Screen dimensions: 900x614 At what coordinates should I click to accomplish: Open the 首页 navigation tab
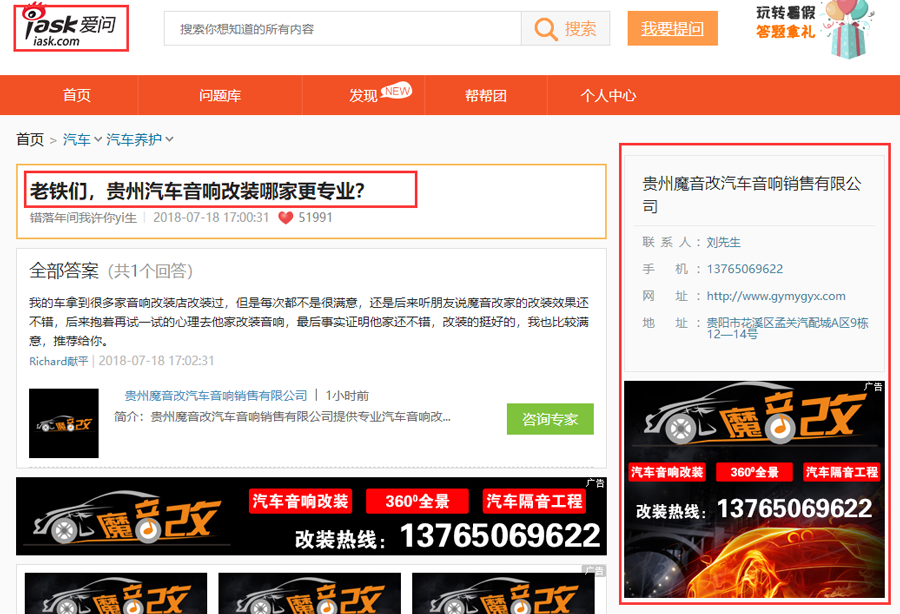[76, 95]
